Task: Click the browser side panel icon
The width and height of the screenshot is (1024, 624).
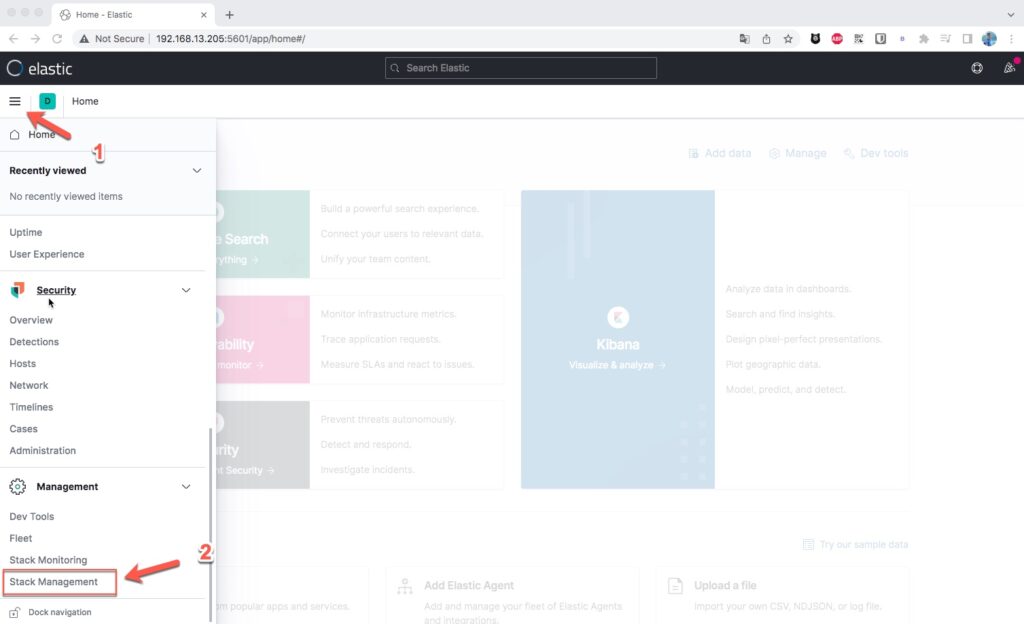Action: coord(967,39)
